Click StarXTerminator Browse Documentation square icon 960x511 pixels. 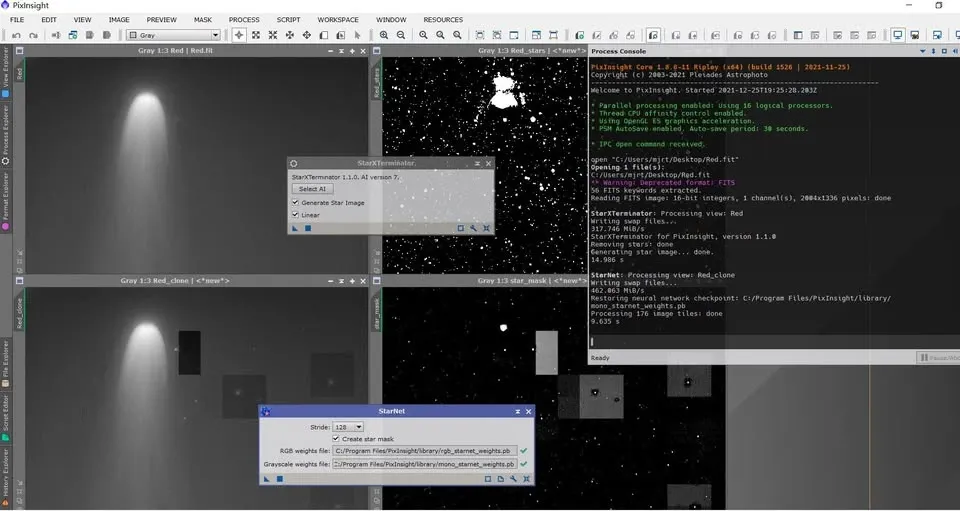point(460,228)
